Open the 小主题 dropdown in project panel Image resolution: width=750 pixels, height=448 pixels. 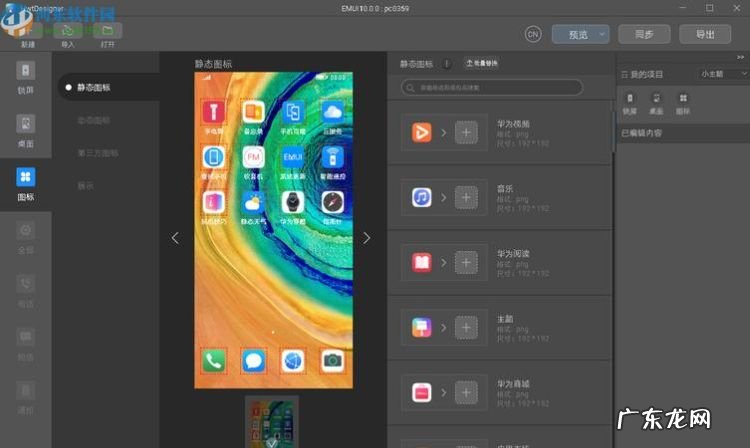(723, 74)
